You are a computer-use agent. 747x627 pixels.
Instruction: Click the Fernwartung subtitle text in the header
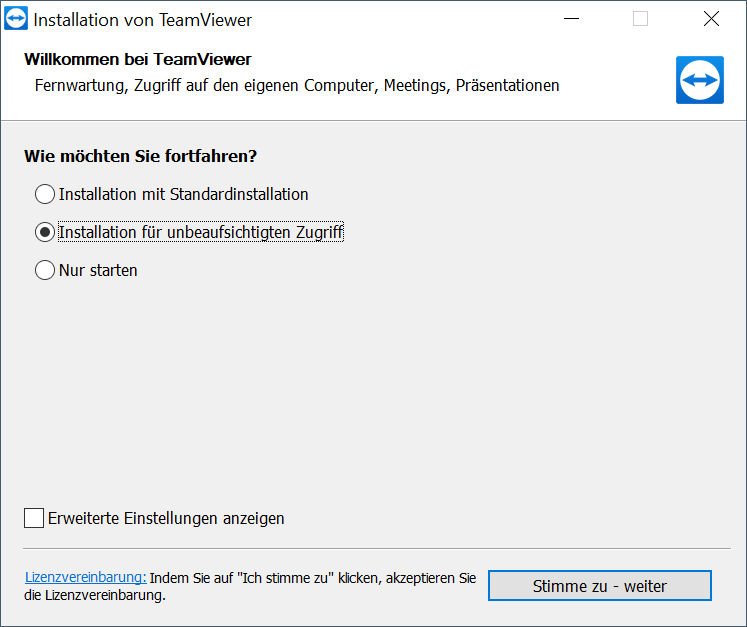297,86
